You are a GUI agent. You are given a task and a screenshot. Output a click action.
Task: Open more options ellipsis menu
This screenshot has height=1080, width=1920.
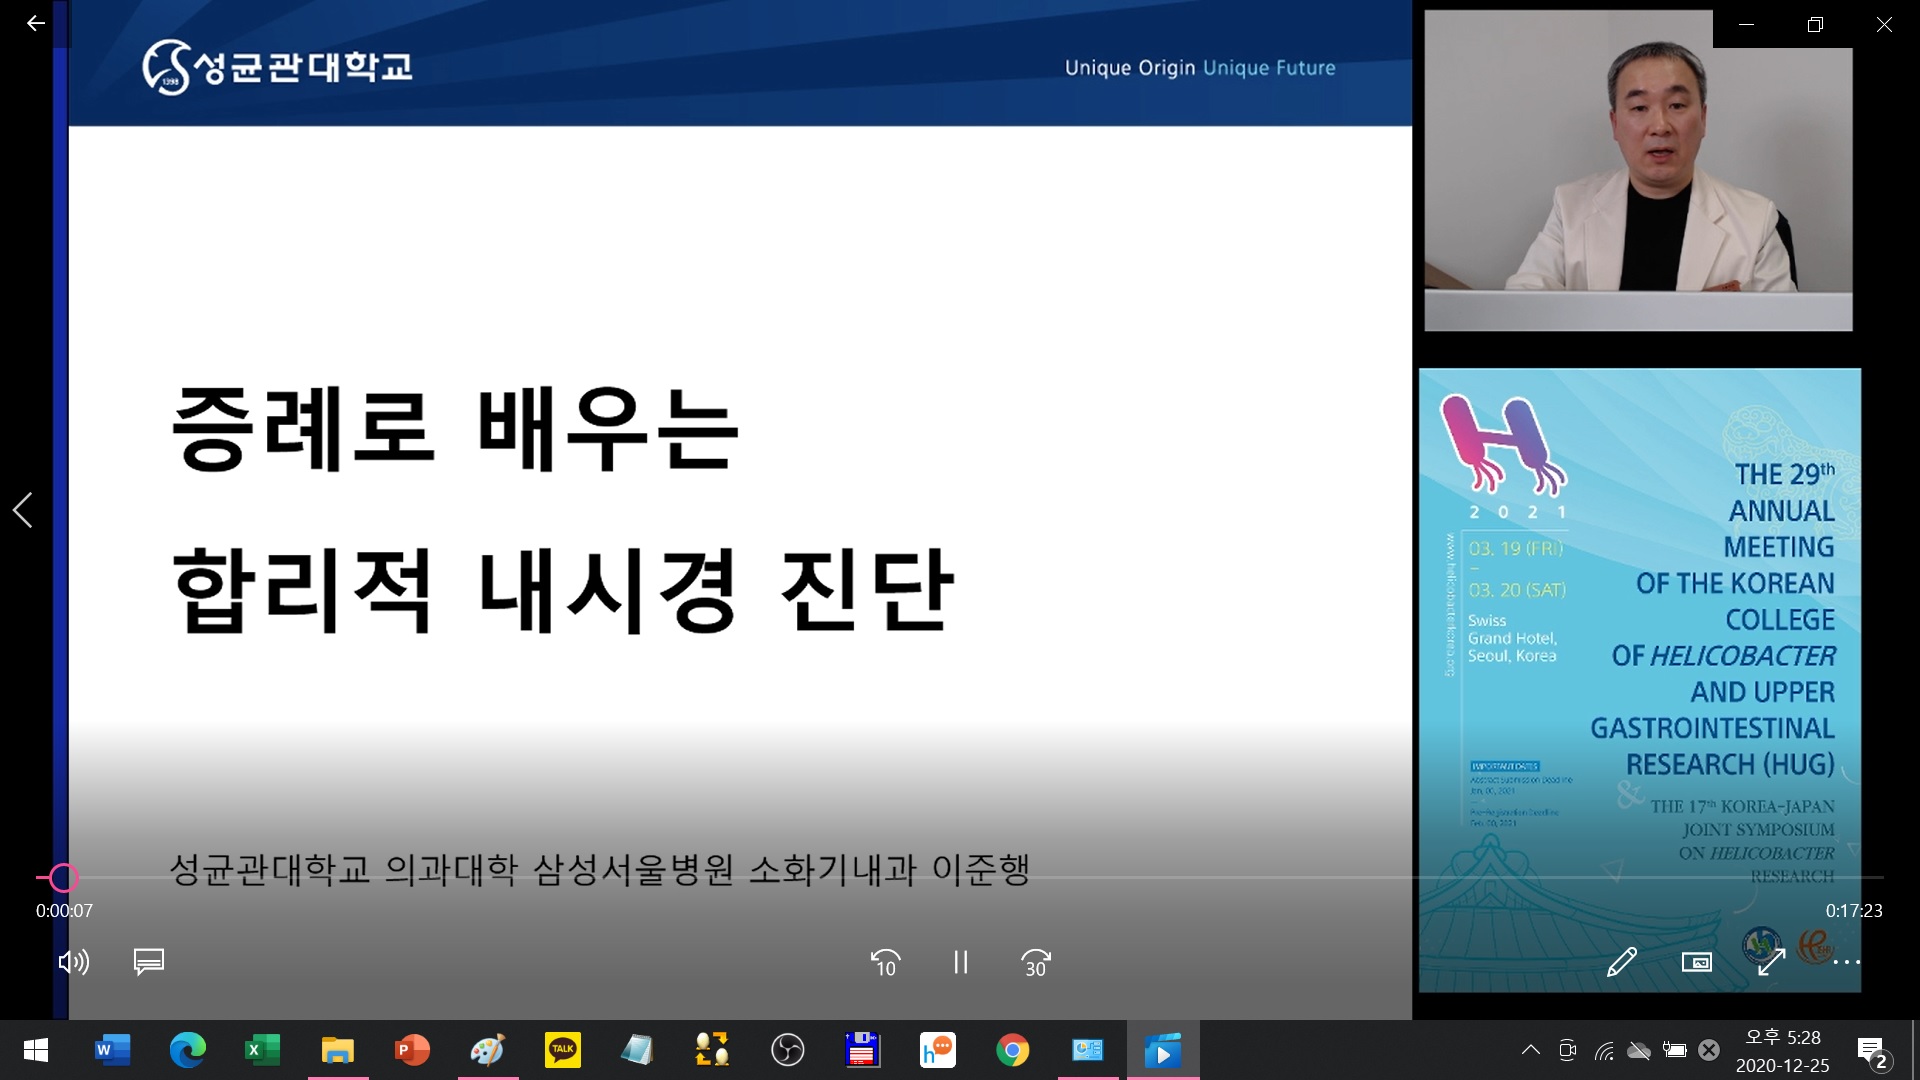1847,962
